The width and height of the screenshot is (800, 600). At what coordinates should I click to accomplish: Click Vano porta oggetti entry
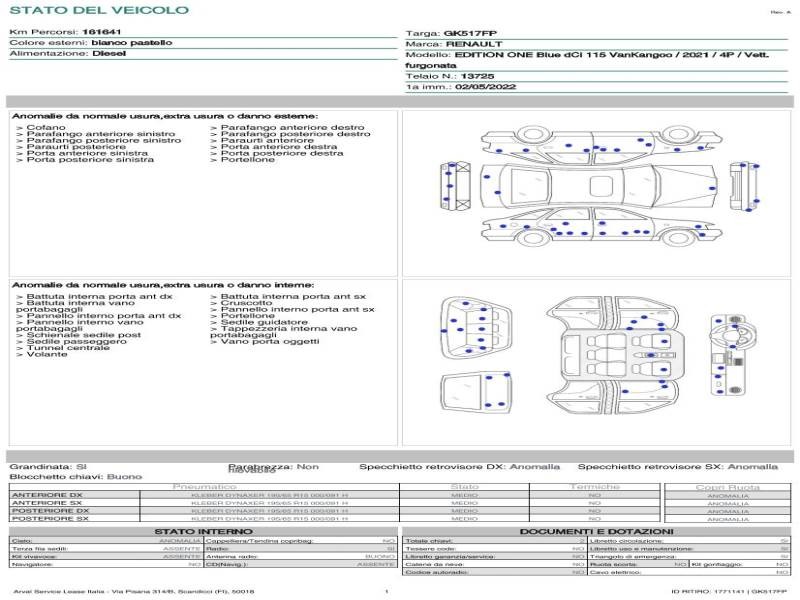[264, 341]
